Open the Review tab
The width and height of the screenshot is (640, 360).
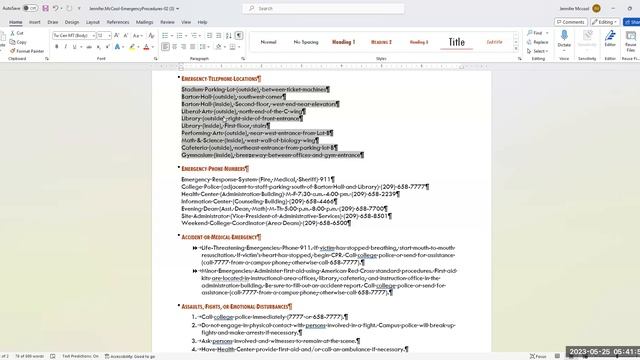pos(167,22)
